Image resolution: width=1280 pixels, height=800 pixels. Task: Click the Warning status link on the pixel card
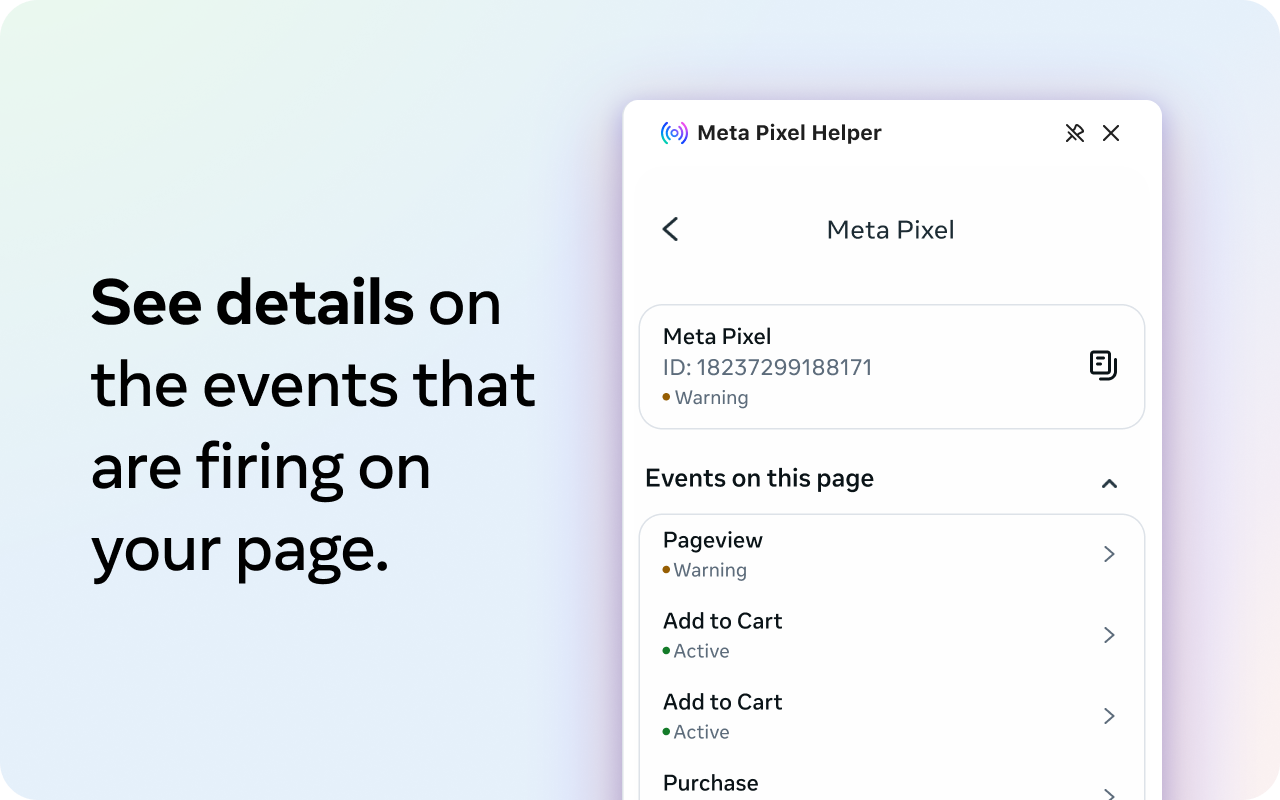point(711,397)
